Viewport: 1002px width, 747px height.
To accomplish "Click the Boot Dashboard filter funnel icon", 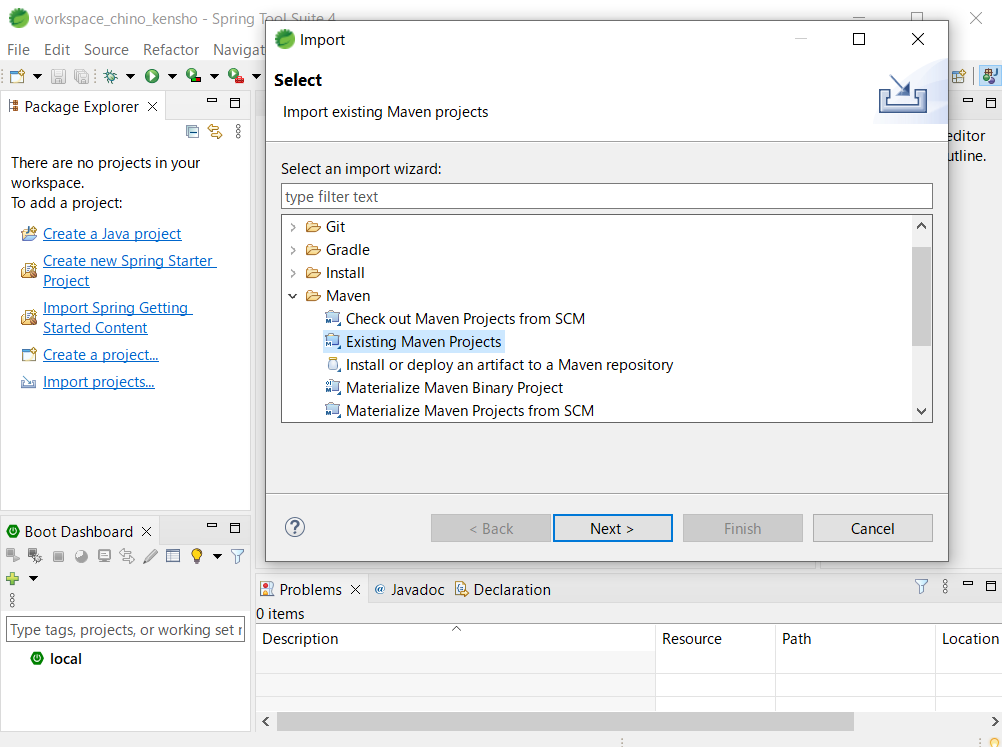I will pyautogui.click(x=237, y=556).
